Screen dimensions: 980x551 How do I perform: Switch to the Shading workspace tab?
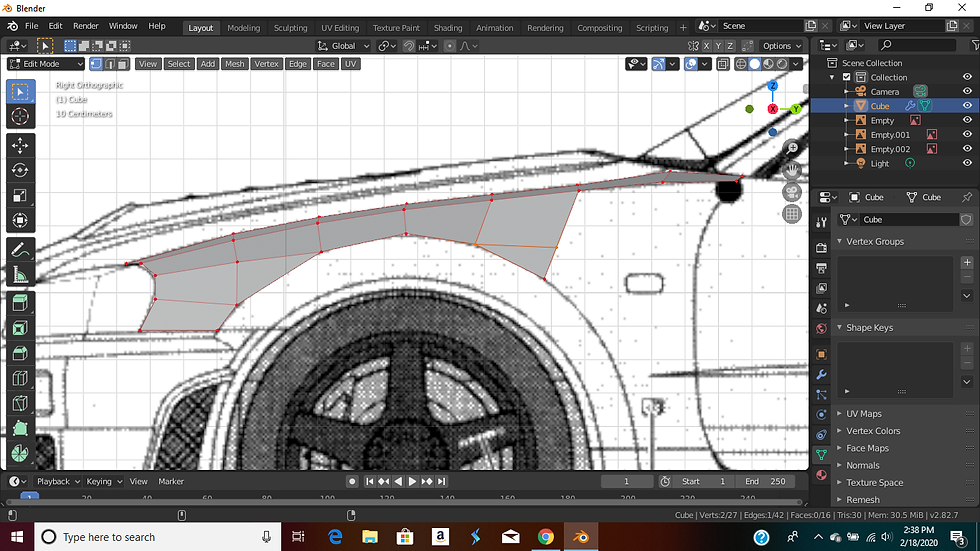448,27
